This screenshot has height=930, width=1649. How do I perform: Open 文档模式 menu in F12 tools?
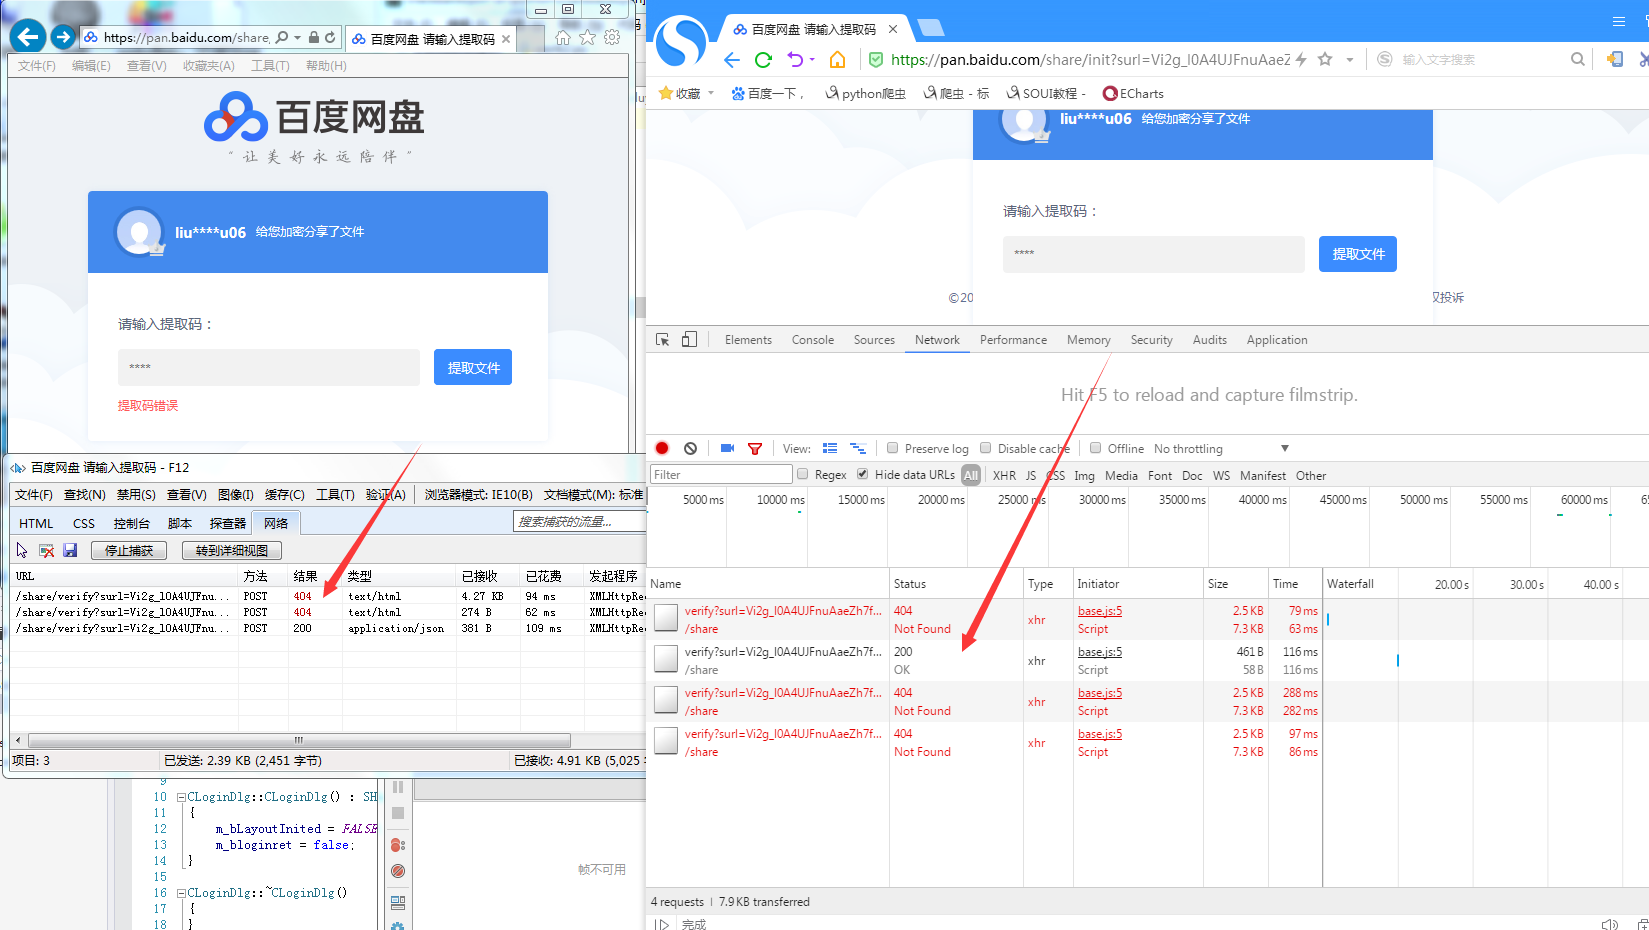(593, 494)
